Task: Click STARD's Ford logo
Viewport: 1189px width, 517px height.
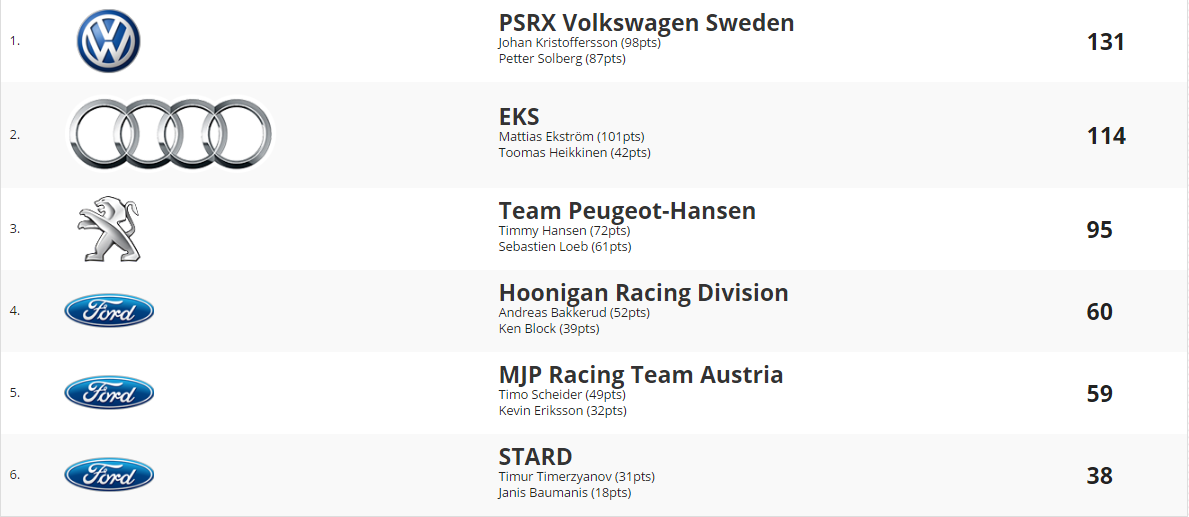Action: (x=109, y=475)
